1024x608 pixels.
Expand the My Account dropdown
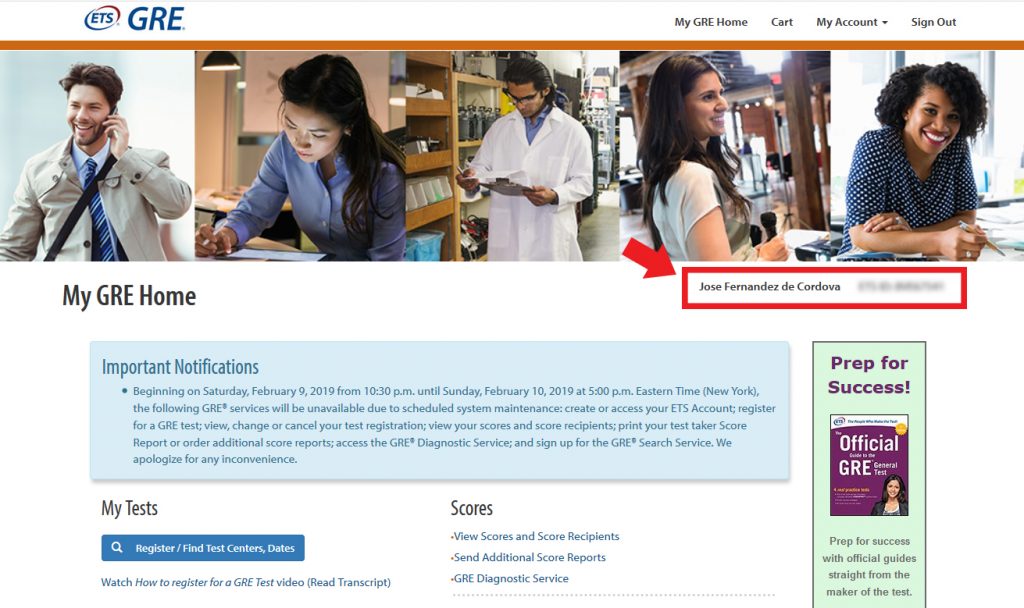click(852, 22)
